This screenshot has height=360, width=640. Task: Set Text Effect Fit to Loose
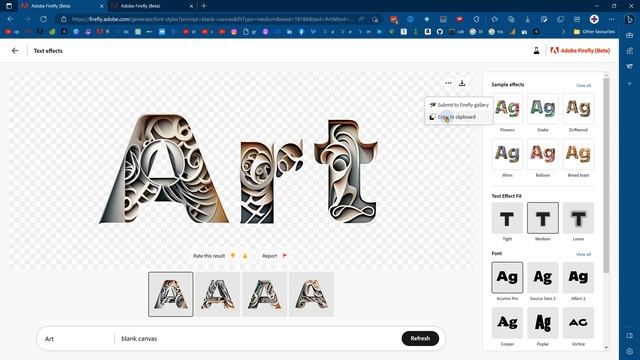[x=578, y=218]
